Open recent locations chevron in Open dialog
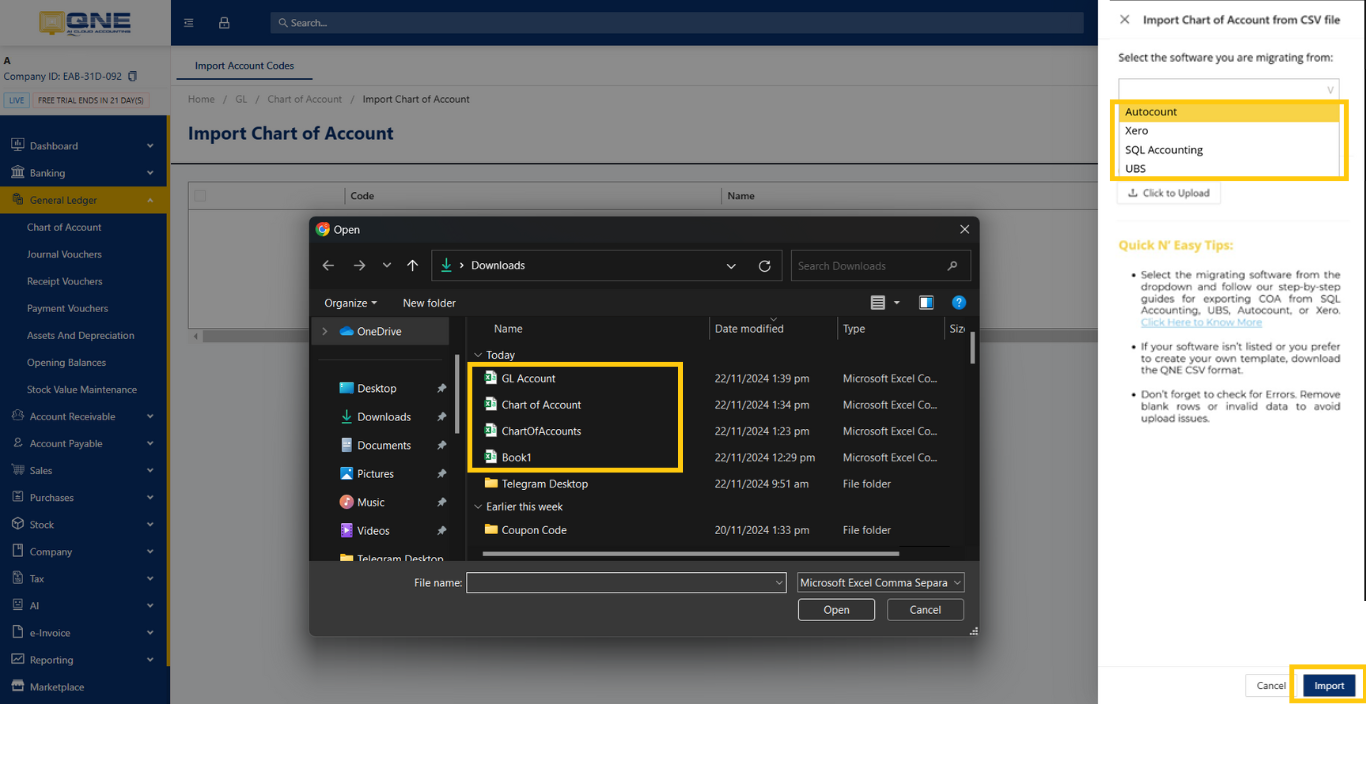1366x768 pixels. (x=387, y=265)
